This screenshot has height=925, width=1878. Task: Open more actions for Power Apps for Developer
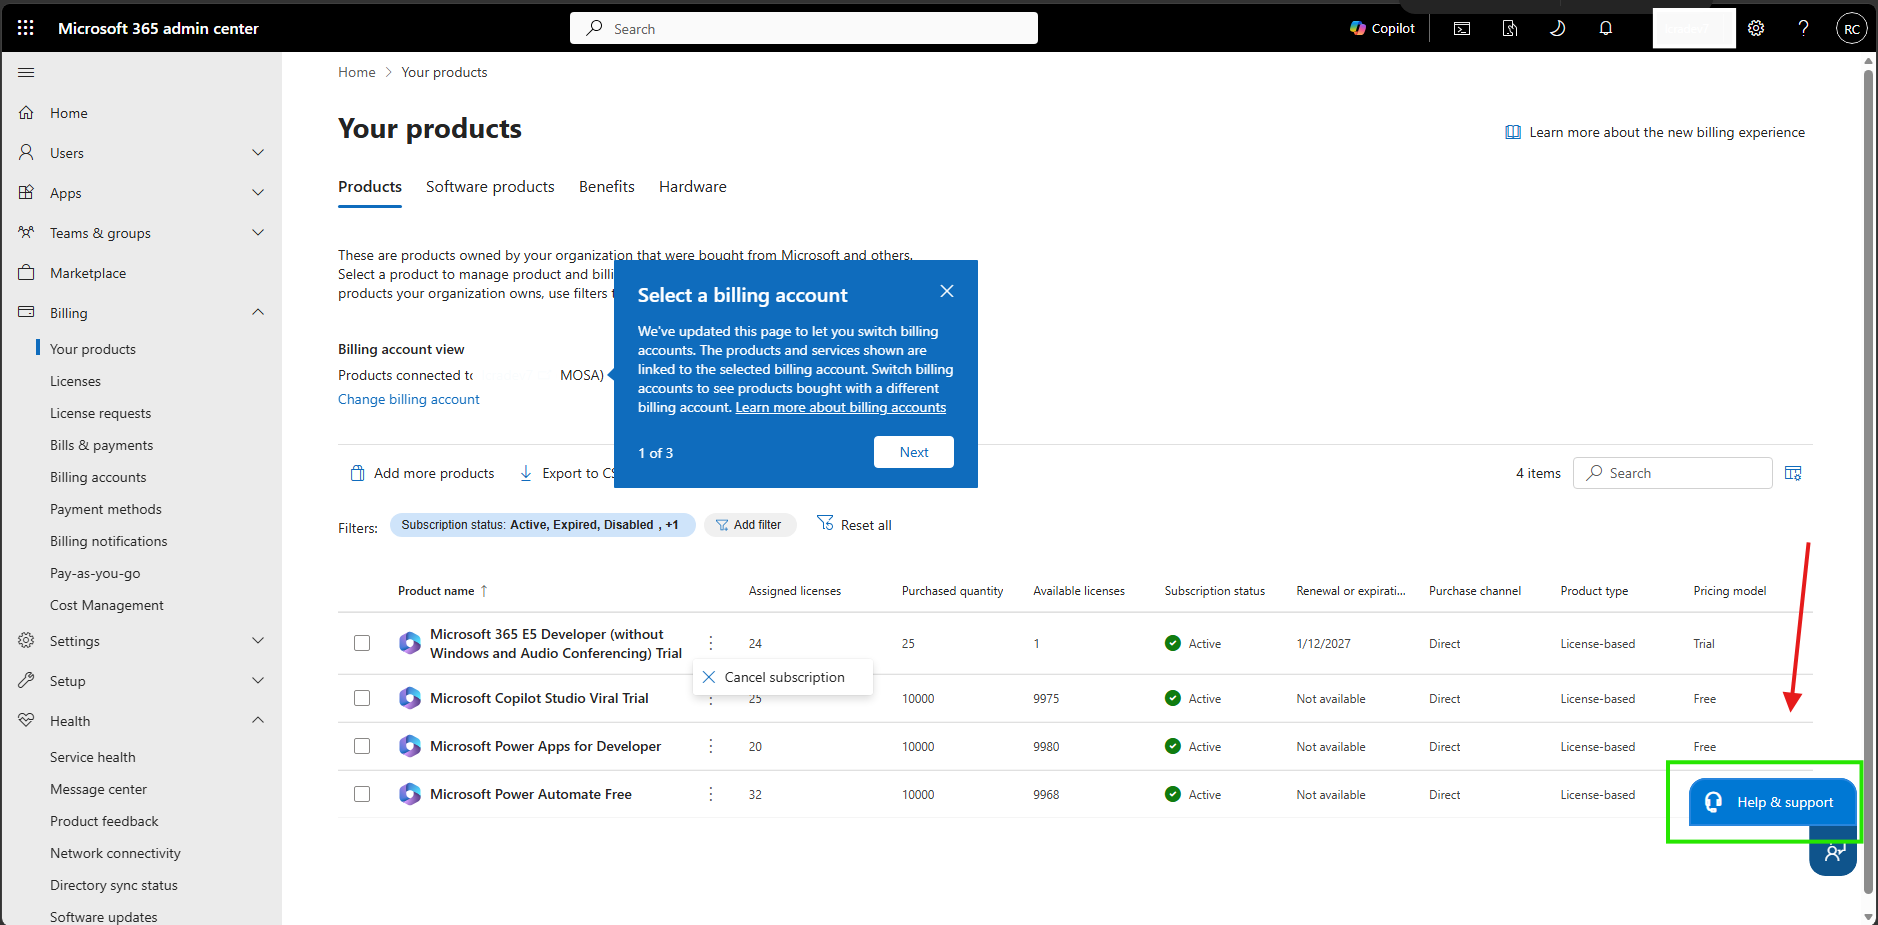click(711, 746)
